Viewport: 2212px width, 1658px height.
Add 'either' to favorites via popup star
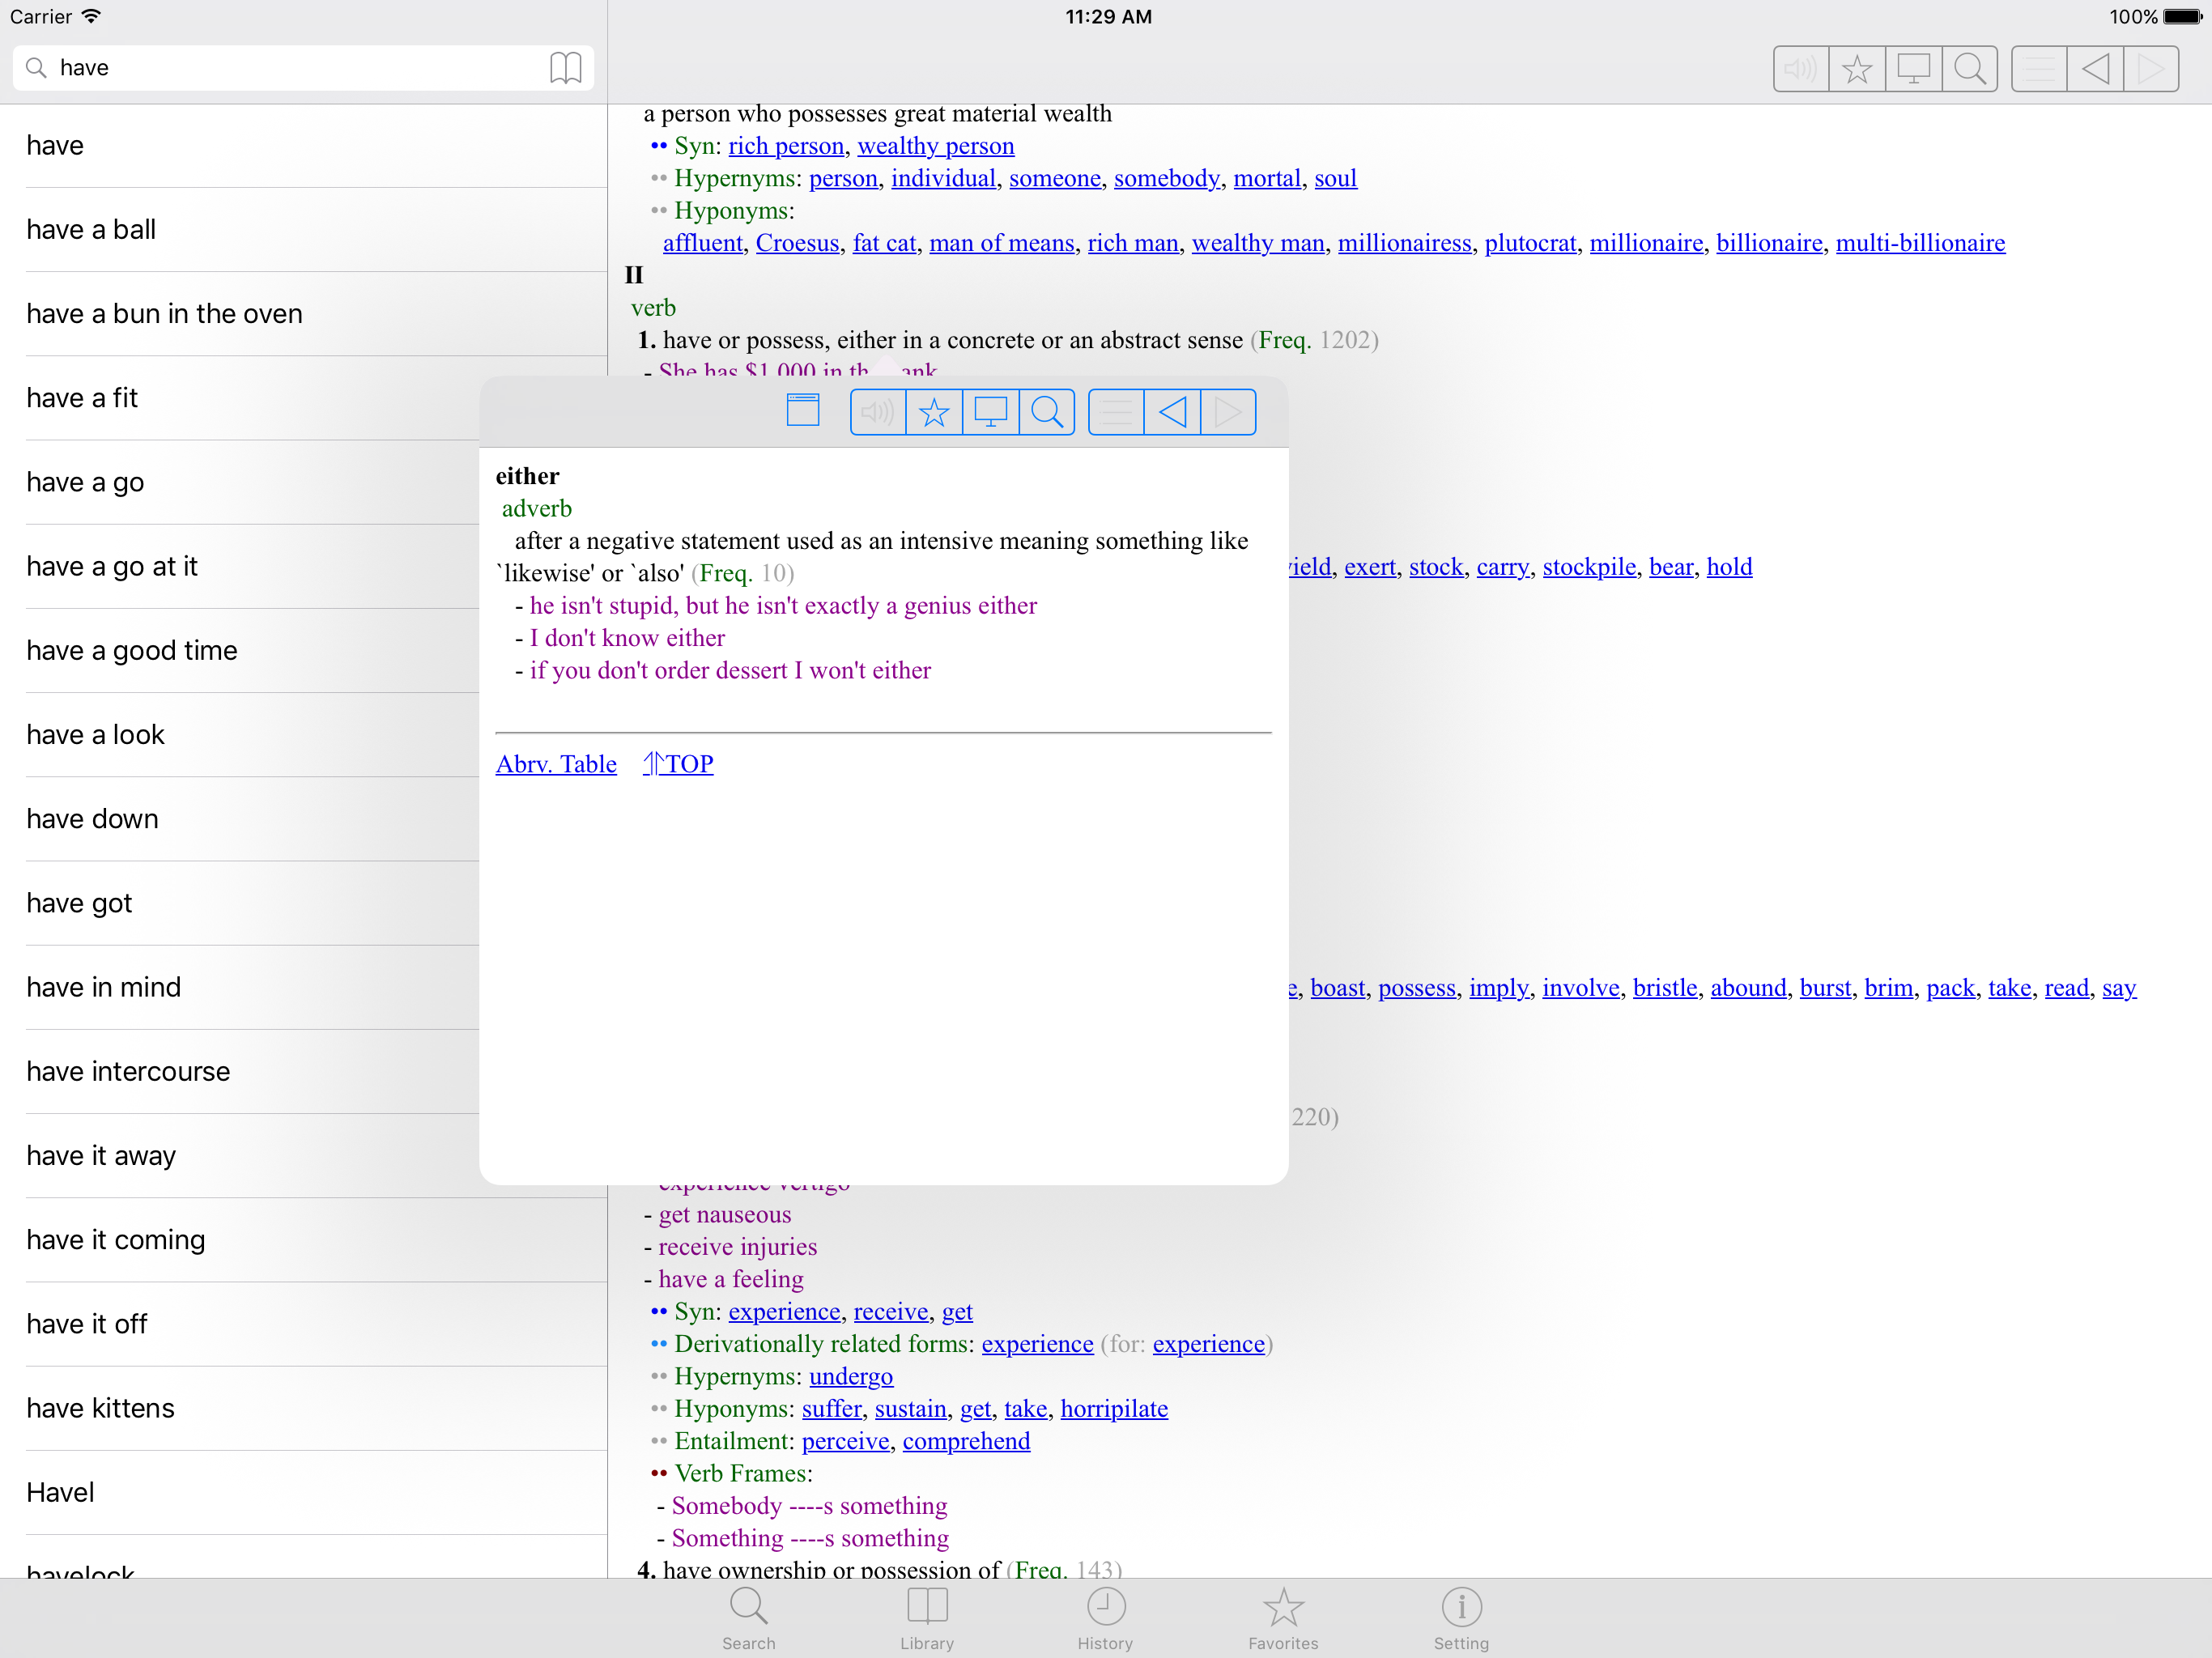tap(933, 412)
